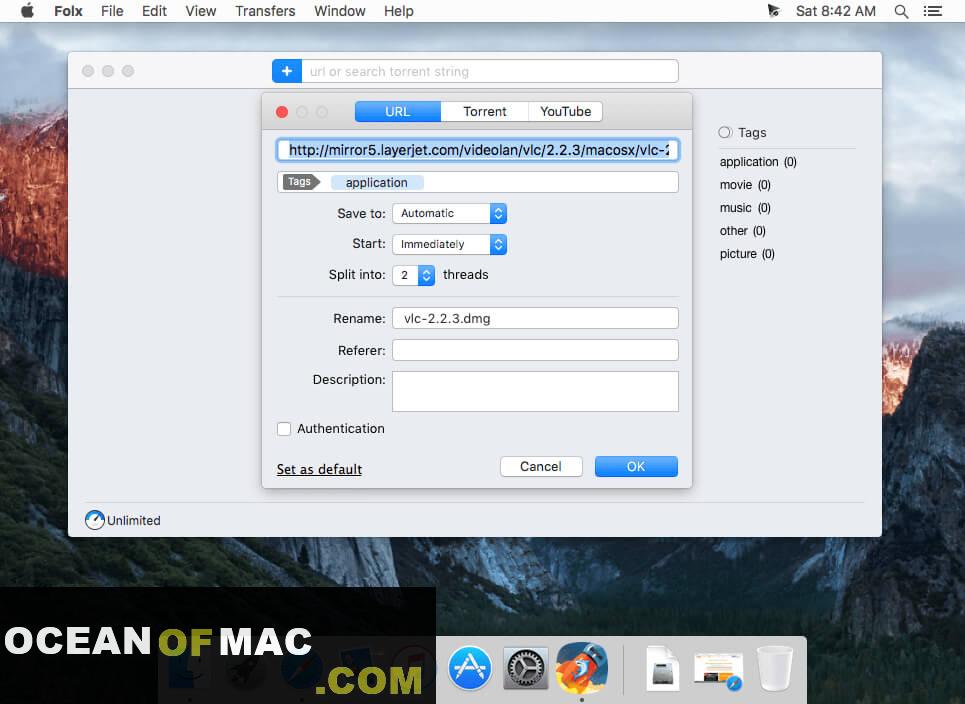Screen dimensions: 965x704
Task: Click the Rename field containing vlc-2.2.3.dmg
Action: click(535, 318)
